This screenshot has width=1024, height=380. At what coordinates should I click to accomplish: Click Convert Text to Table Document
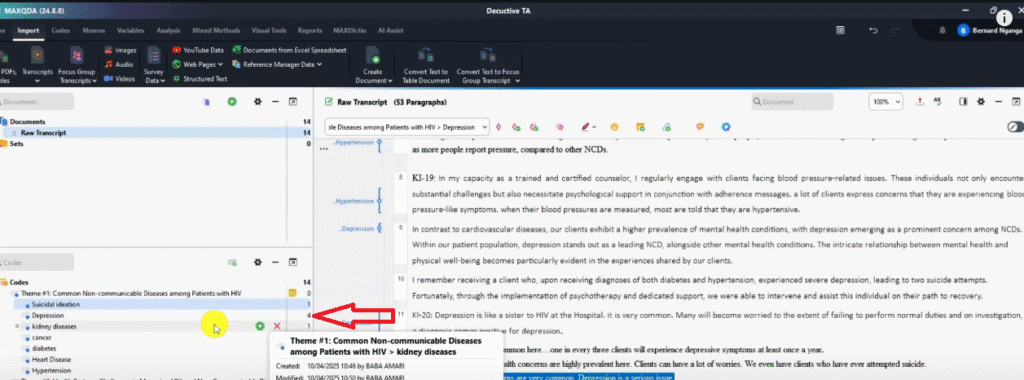coord(425,65)
